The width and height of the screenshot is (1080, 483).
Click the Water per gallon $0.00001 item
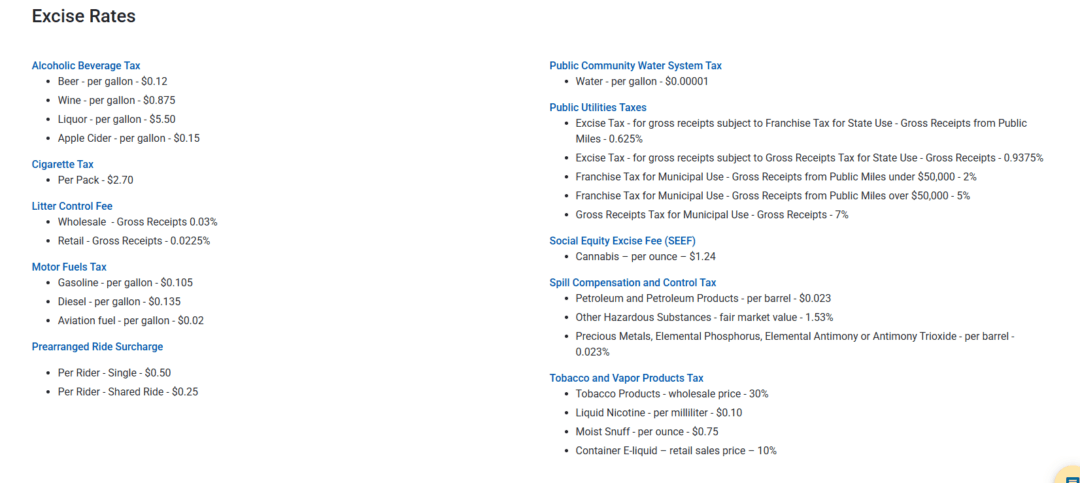click(642, 81)
